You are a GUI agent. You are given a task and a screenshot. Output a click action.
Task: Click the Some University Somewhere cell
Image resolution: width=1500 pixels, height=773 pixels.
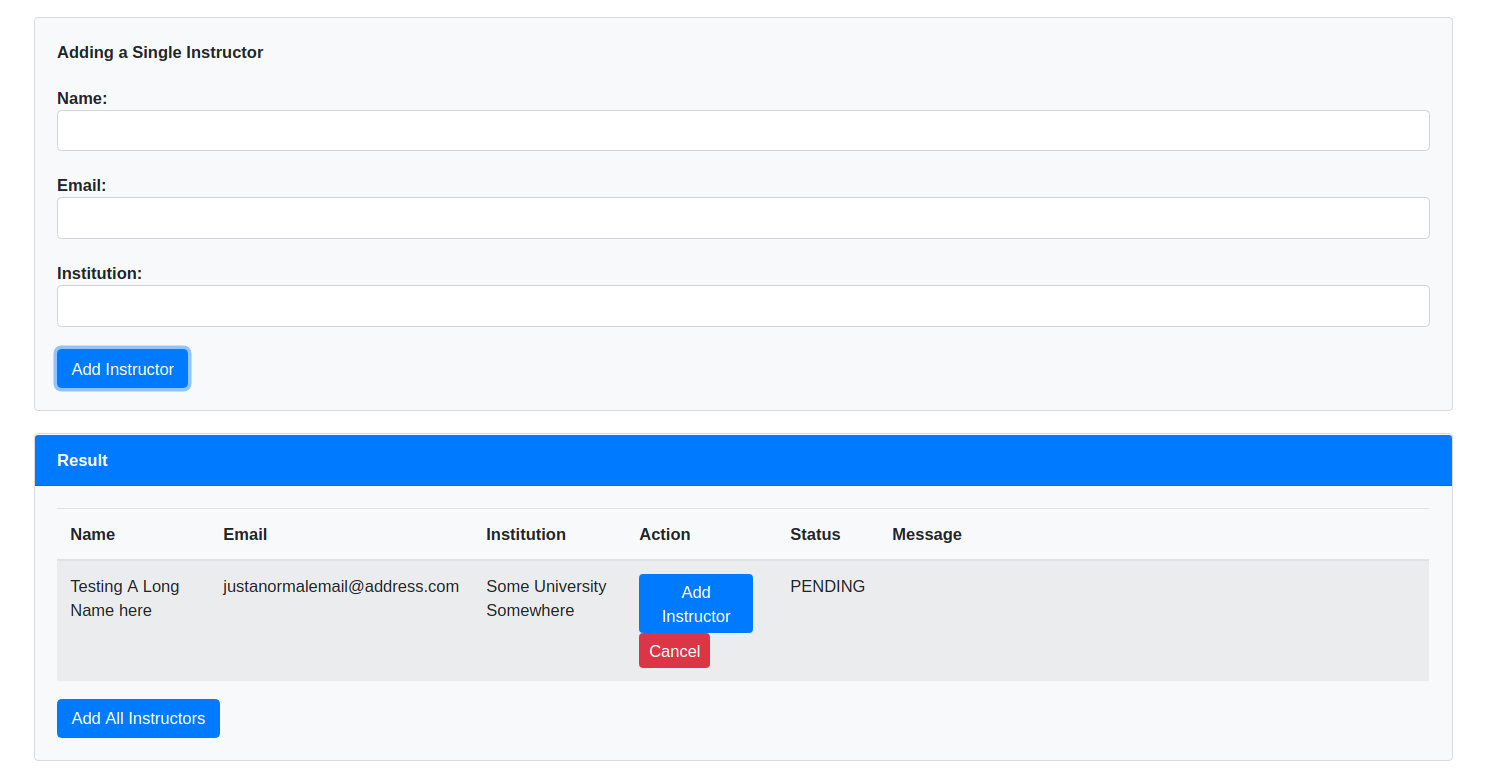pyautogui.click(x=546, y=598)
